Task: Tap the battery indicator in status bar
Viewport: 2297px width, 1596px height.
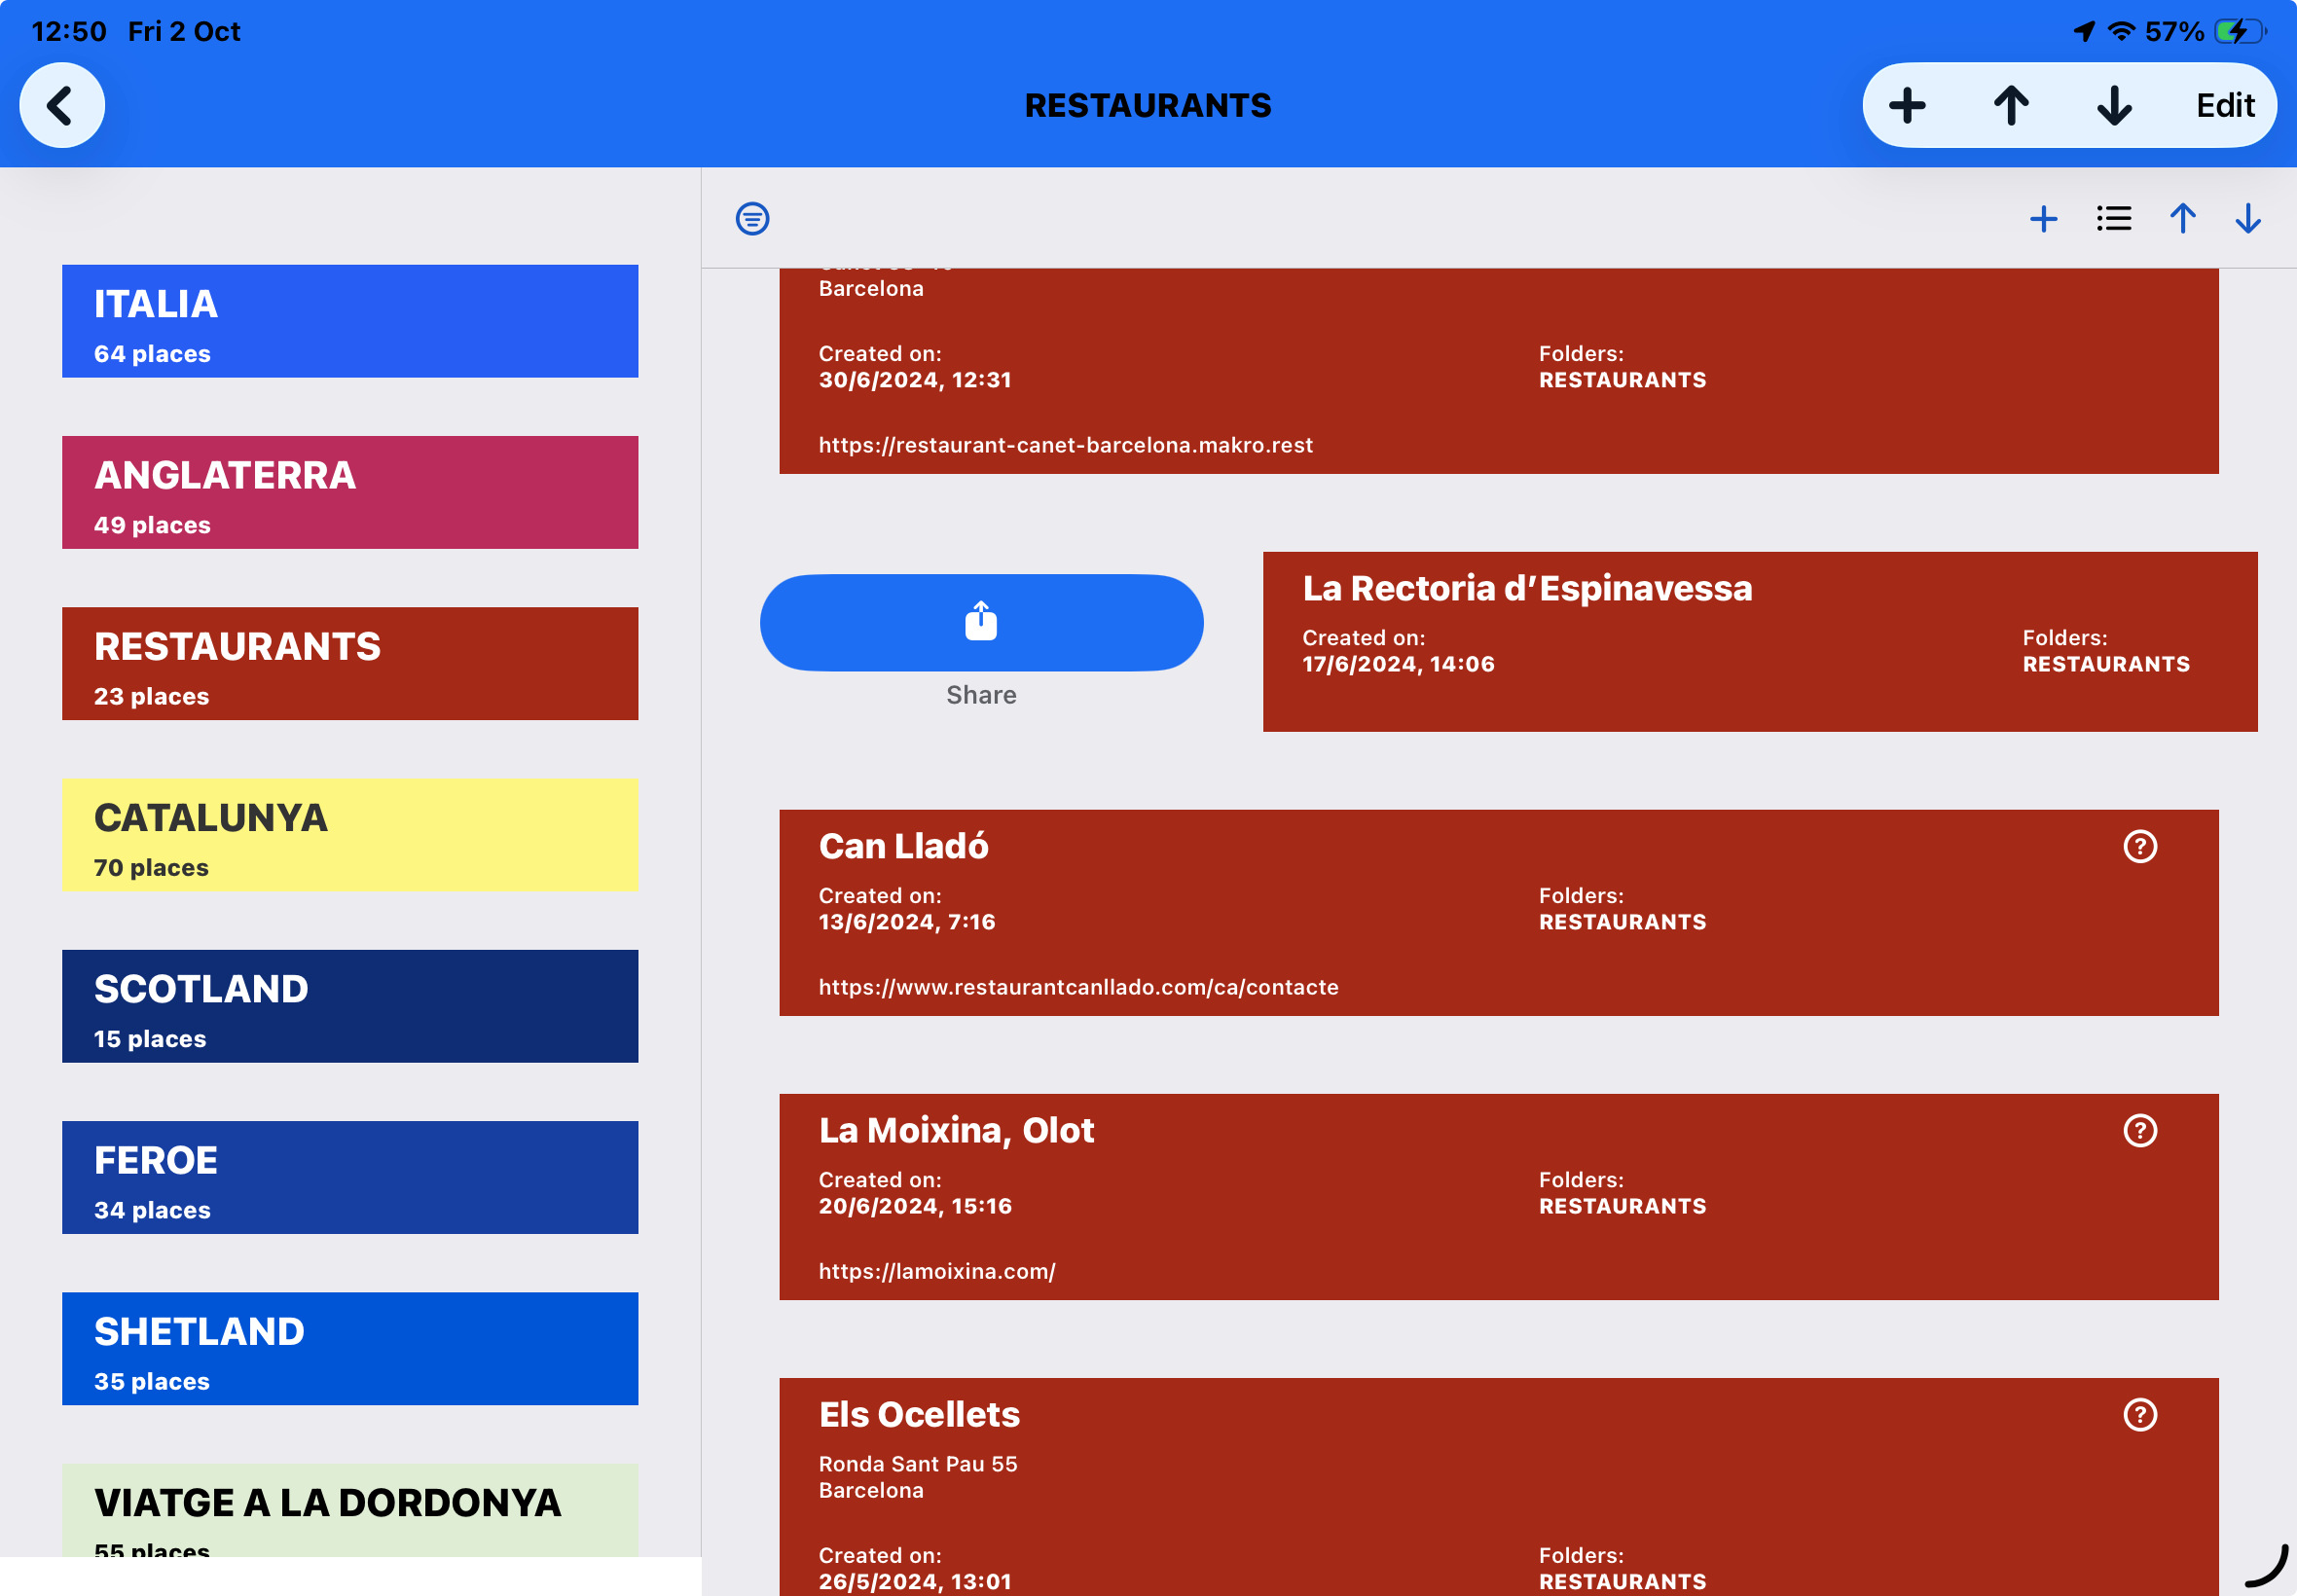Action: 2239,31
